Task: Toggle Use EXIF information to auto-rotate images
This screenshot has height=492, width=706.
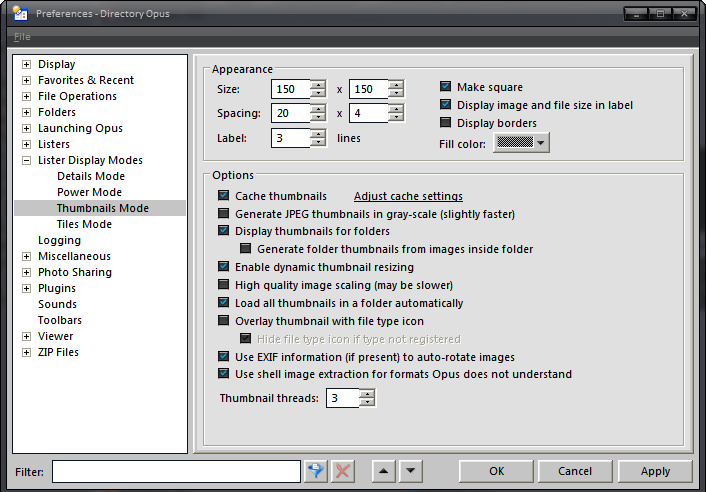Action: 223,357
